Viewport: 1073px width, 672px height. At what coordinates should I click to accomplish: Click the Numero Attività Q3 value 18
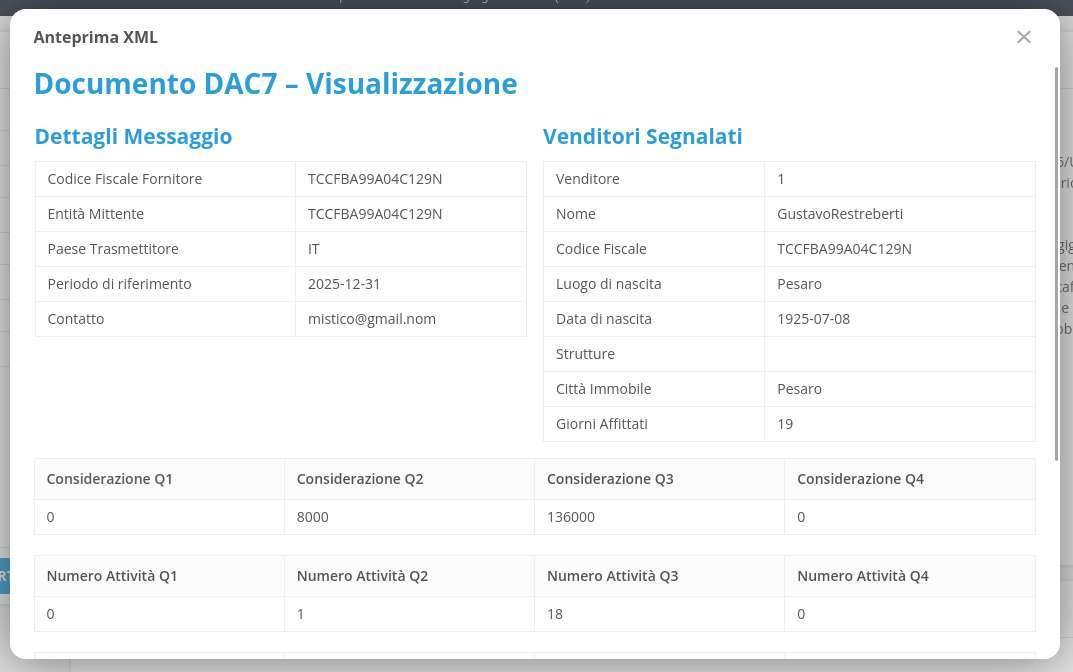coord(555,614)
